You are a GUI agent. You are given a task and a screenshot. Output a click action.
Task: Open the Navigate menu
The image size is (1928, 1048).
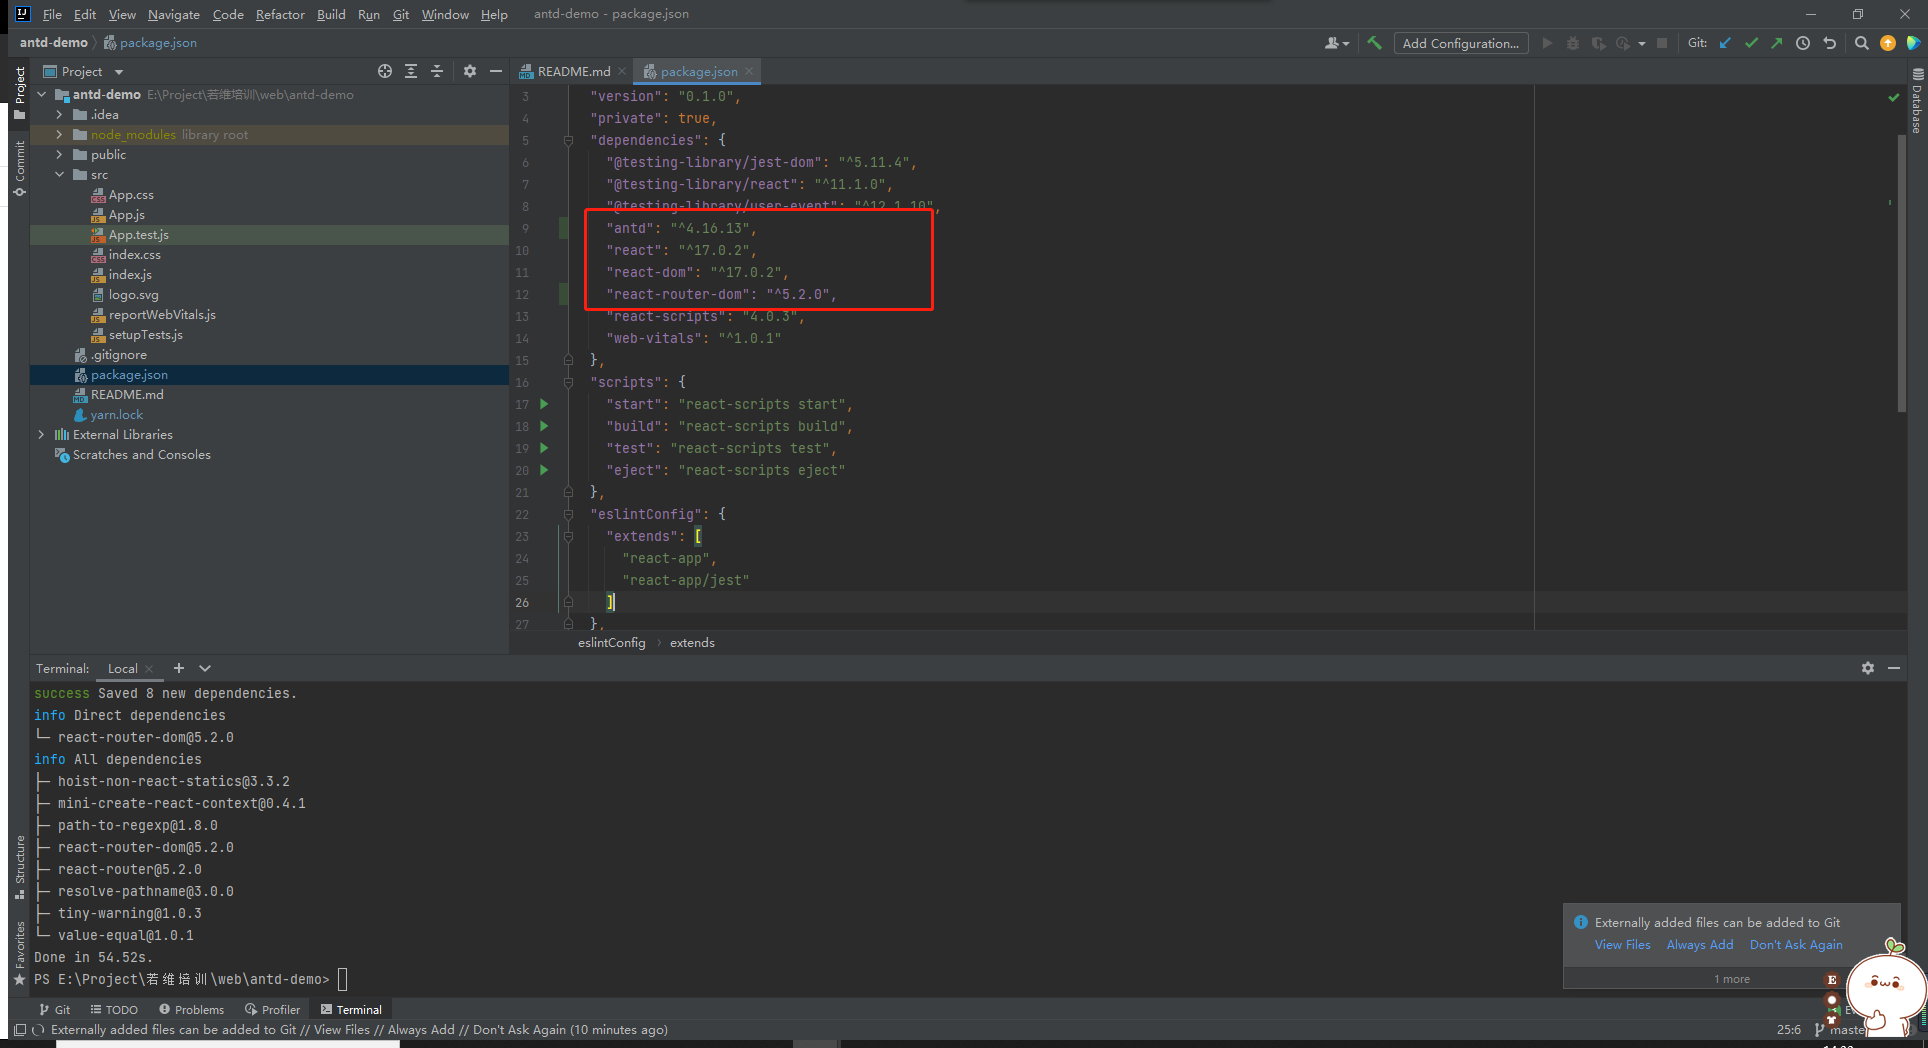coord(174,14)
